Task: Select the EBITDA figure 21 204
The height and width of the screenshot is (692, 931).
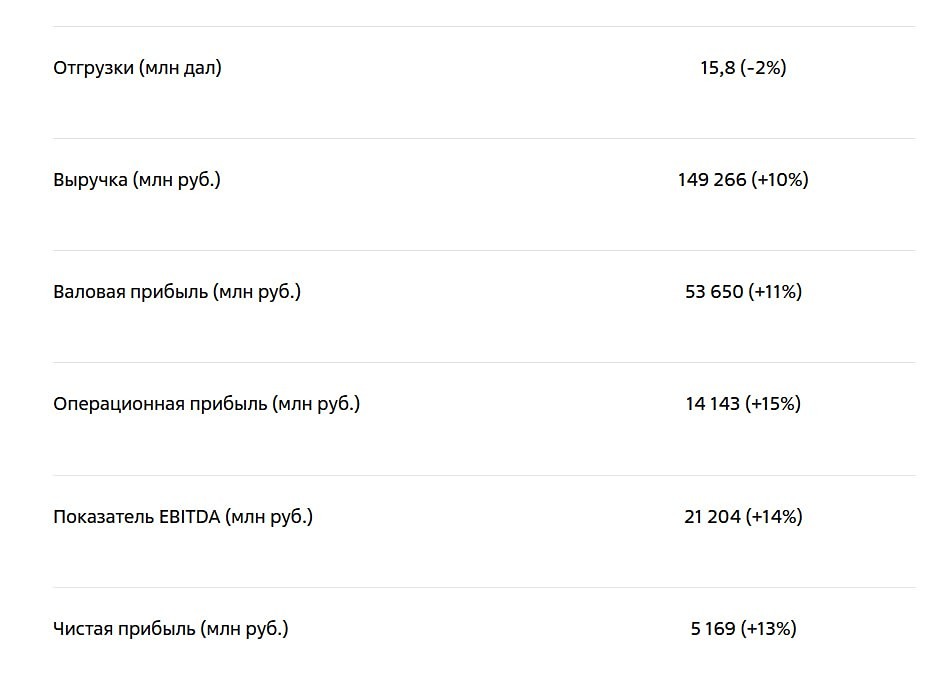Action: click(713, 517)
